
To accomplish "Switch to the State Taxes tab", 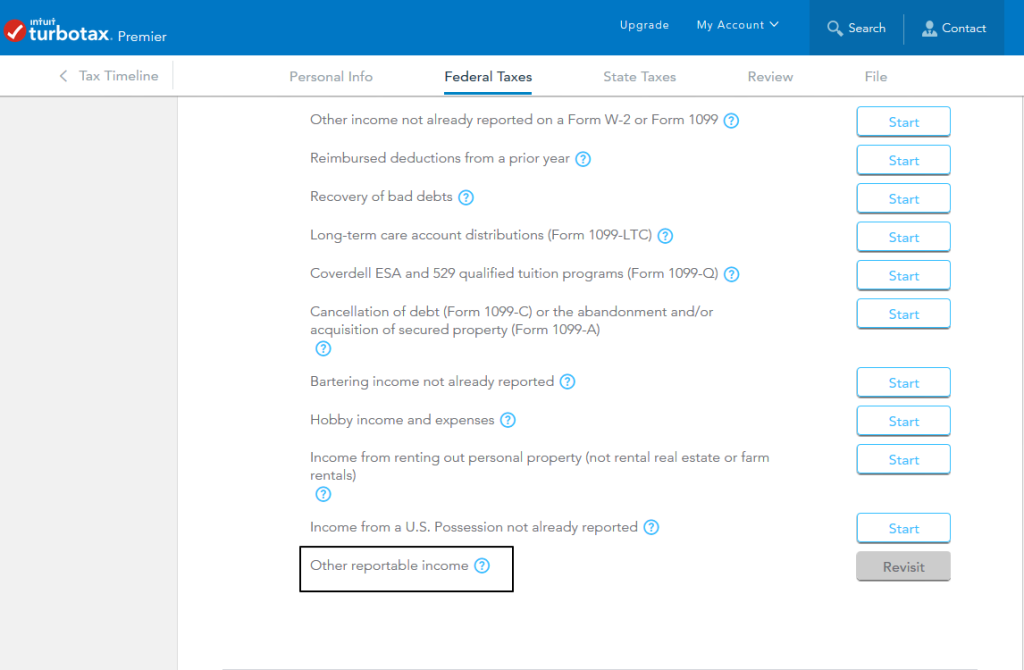I will 639,77.
